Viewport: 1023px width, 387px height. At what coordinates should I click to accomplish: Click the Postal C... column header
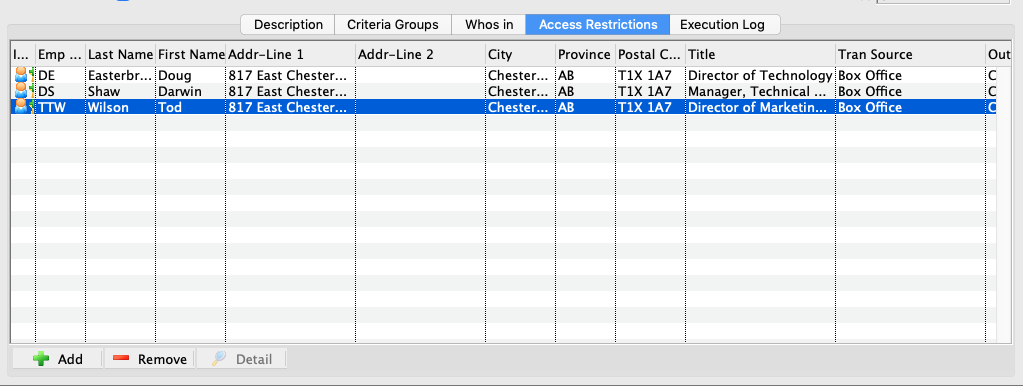tap(650, 55)
